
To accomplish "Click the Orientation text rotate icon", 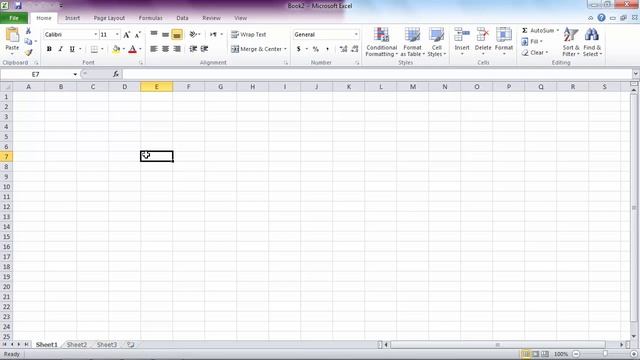I will [x=193, y=35].
